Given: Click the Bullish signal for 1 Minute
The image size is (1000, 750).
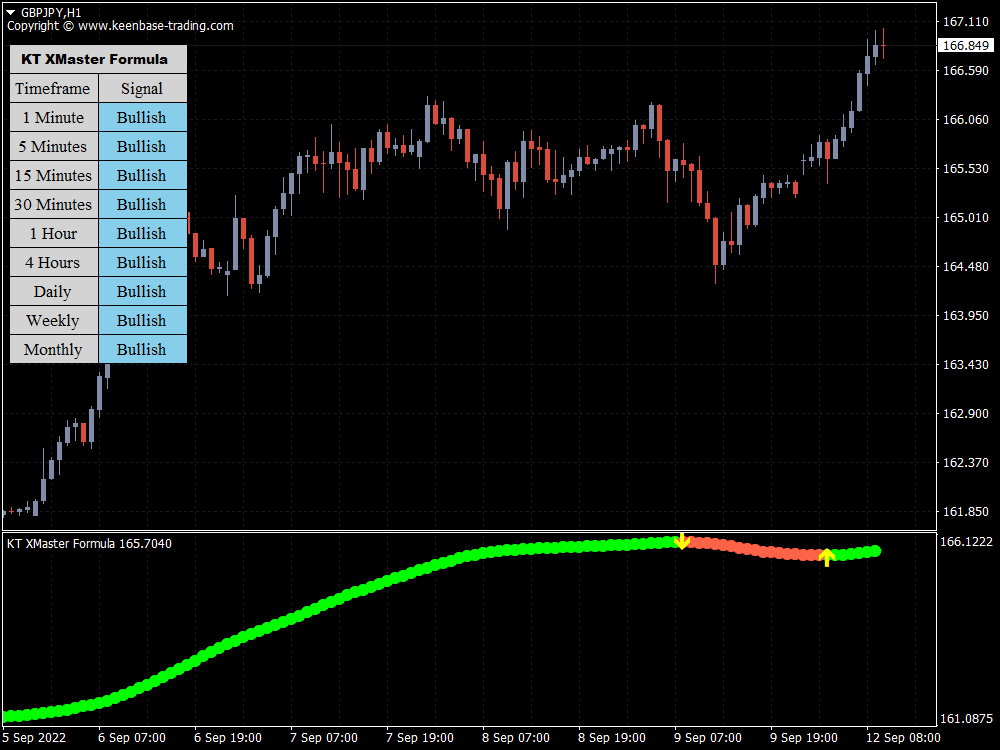Looking at the screenshot, I should coord(143,117).
